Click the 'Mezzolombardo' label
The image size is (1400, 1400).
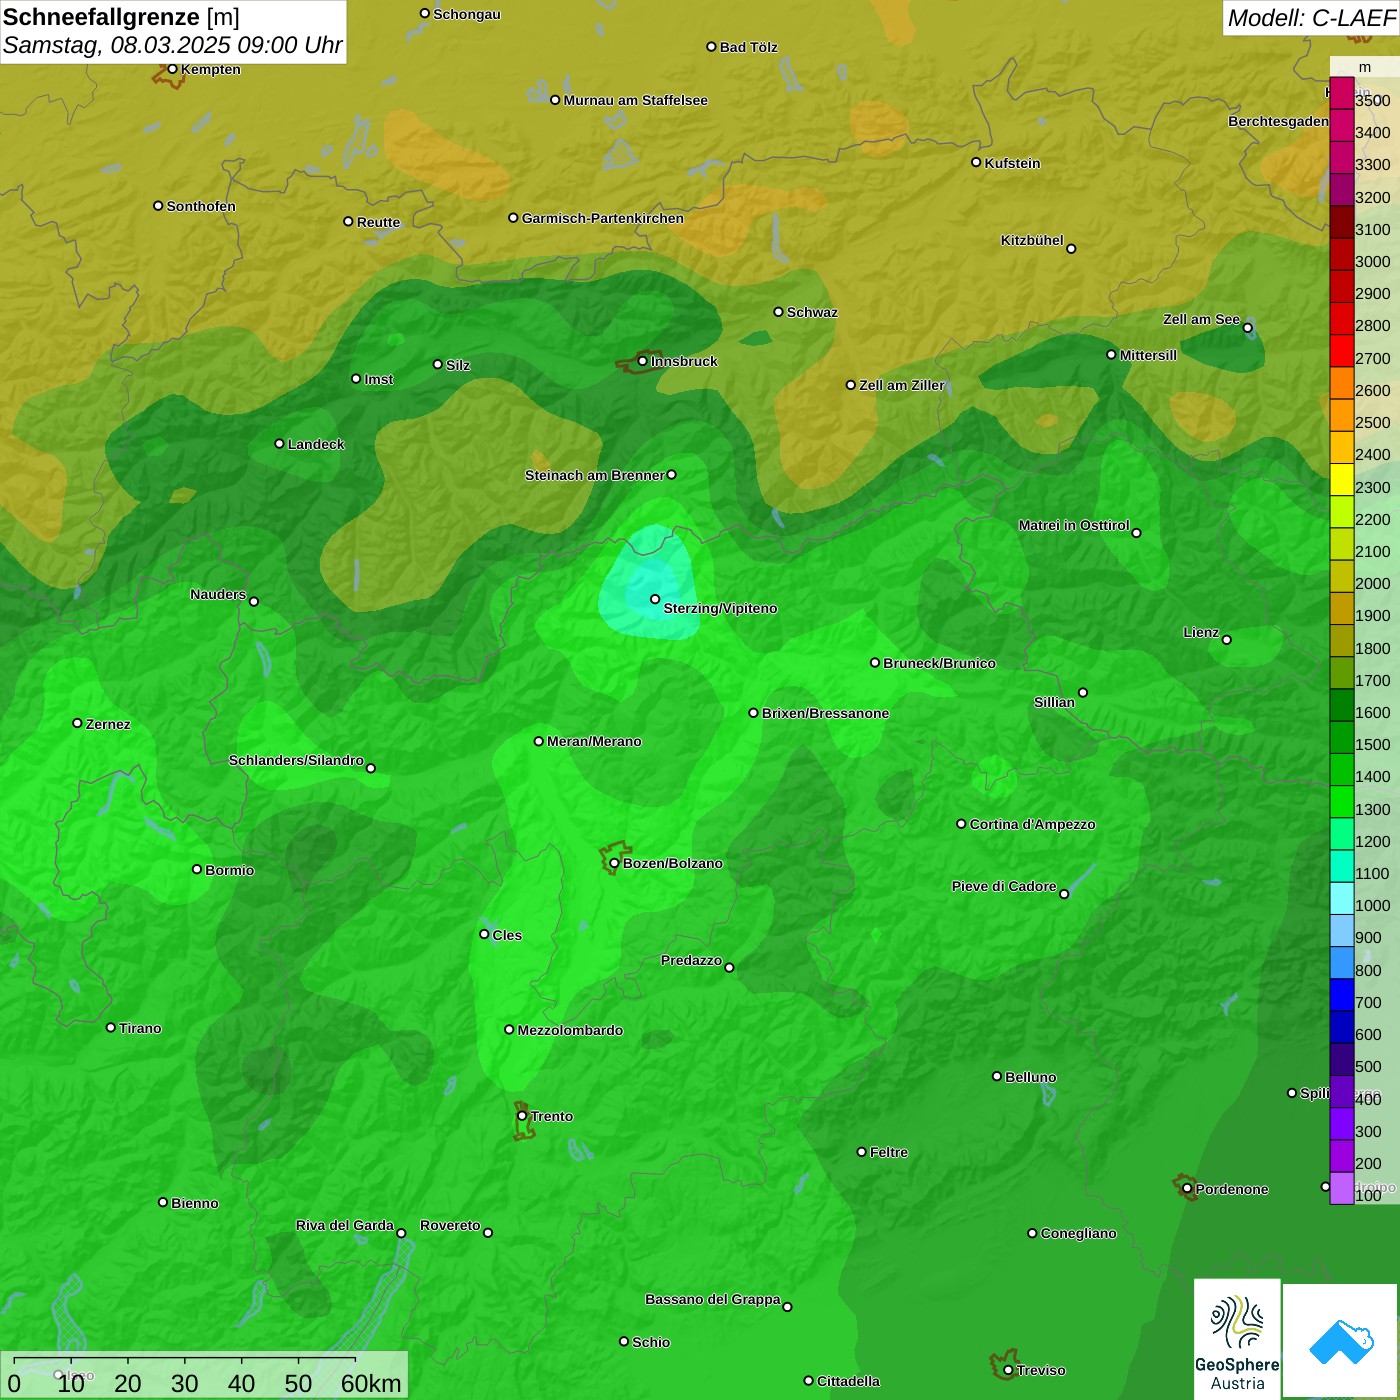(x=570, y=1030)
